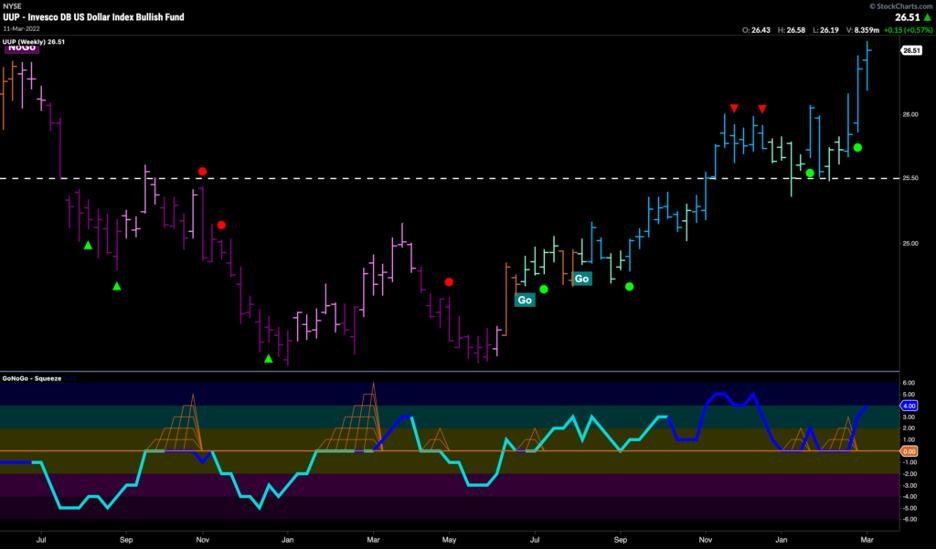Click the 2.00 oscillator axis label
The width and height of the screenshot is (936, 550).
coord(910,428)
